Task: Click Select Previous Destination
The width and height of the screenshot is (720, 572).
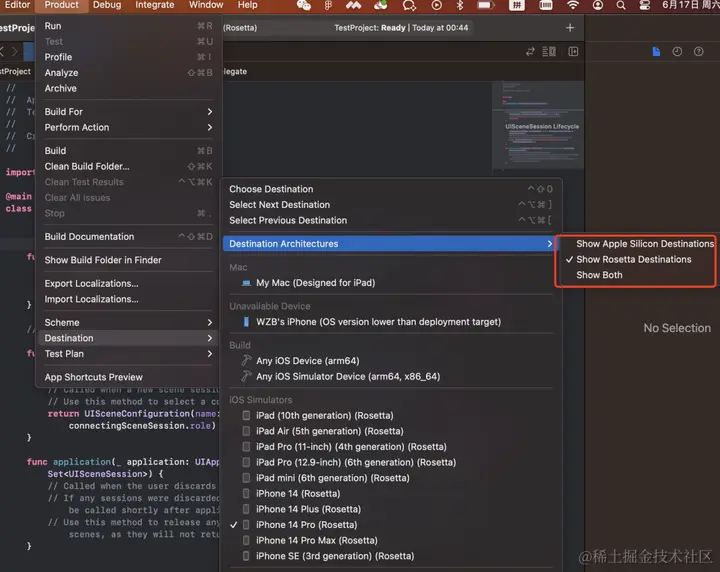Action: click(x=390, y=220)
